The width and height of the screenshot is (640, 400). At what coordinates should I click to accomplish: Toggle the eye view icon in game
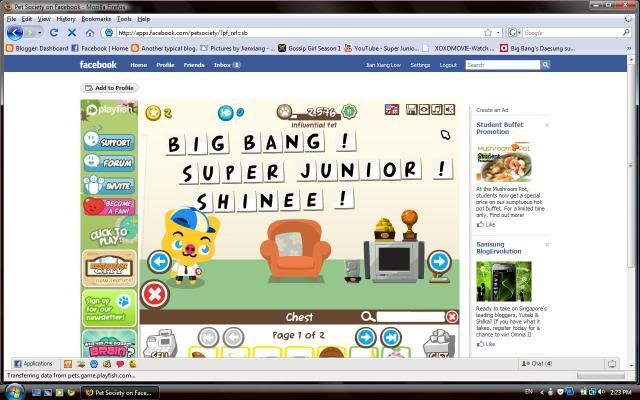pos(424,109)
